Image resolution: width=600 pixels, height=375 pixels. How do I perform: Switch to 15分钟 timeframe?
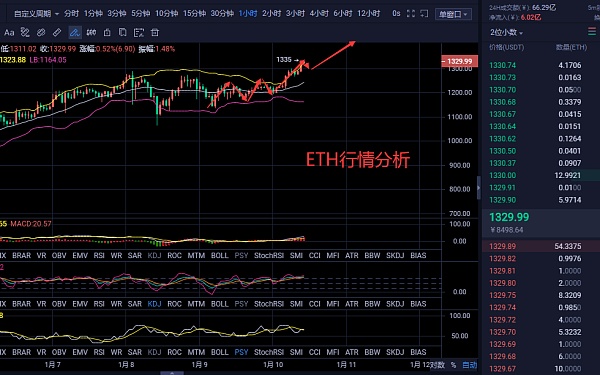pyautogui.click(x=194, y=14)
